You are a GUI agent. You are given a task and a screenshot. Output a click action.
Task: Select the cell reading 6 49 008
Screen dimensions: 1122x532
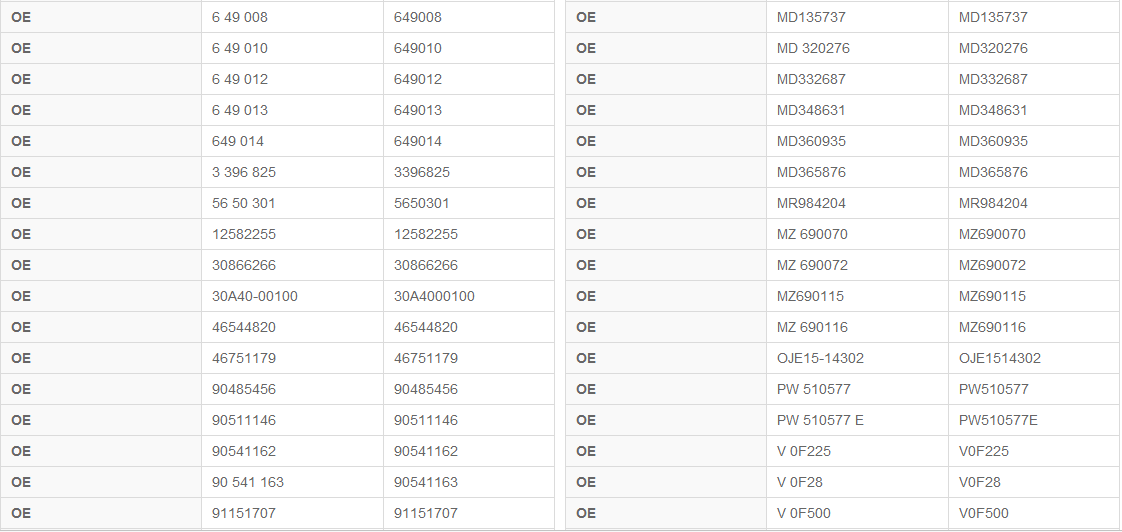pos(292,17)
